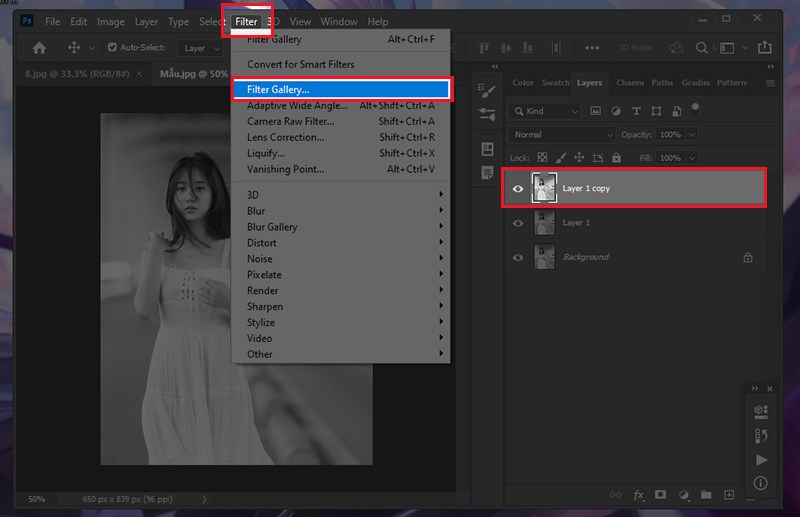Screen dimensions: 800x517
Task: Switch to the Color tab
Action: click(x=523, y=83)
